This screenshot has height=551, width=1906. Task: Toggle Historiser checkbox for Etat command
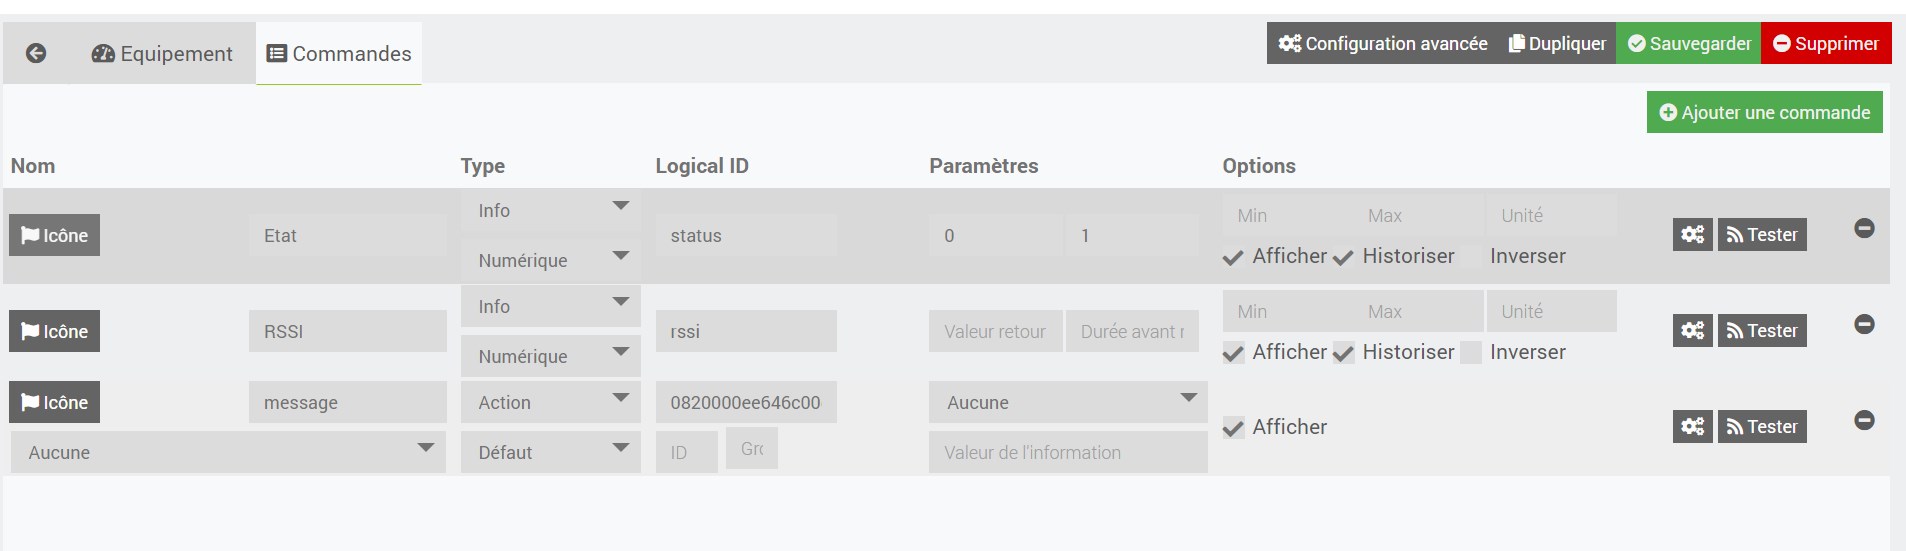tap(1343, 257)
